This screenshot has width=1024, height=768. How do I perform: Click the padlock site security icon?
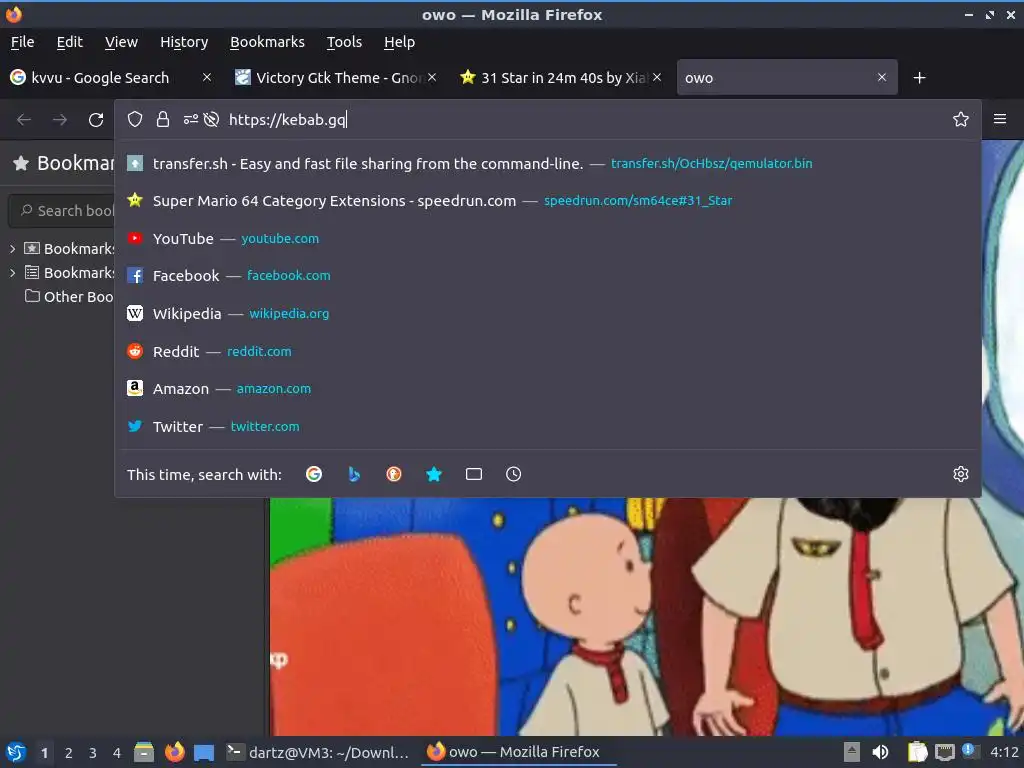(163, 120)
